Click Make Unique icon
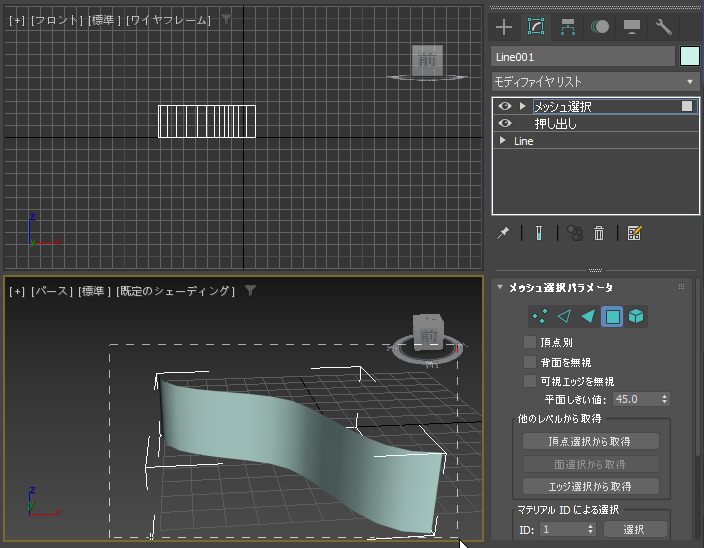This screenshot has width=704, height=548. 575,233
